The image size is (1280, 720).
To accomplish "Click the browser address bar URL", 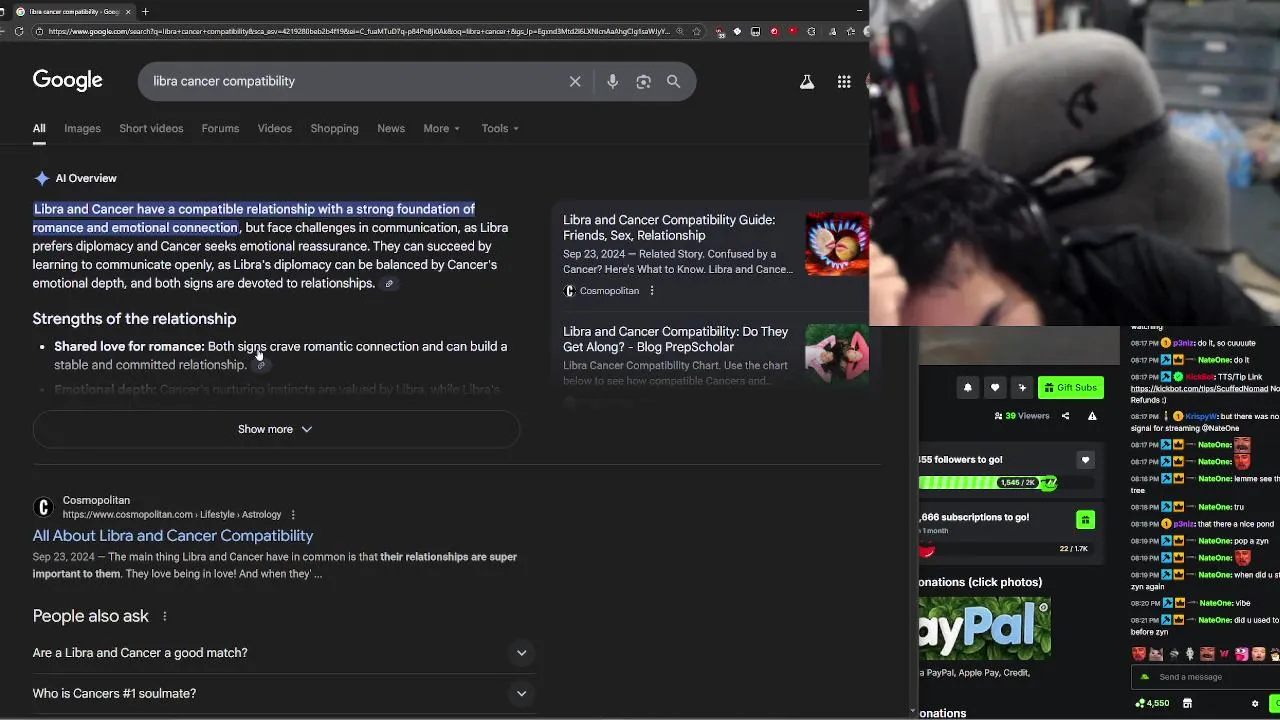I will (358, 31).
